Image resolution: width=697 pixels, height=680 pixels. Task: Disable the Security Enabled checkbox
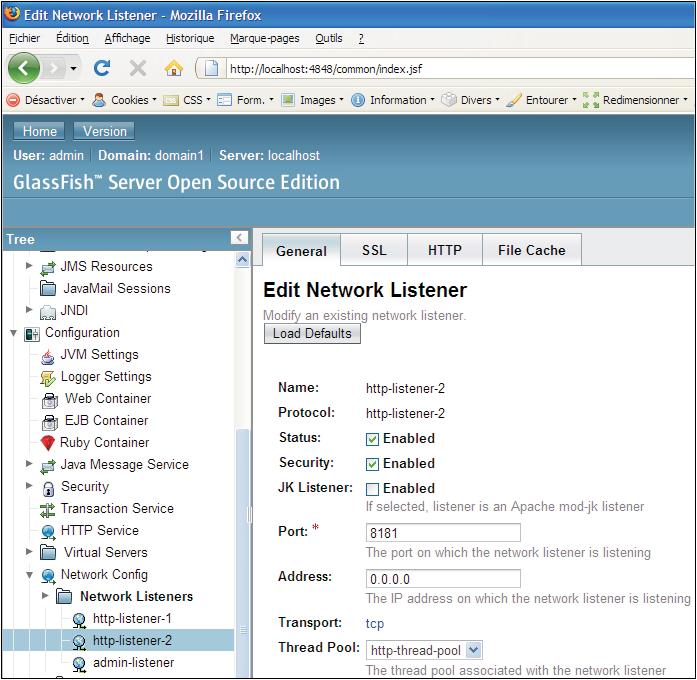[x=373, y=464]
